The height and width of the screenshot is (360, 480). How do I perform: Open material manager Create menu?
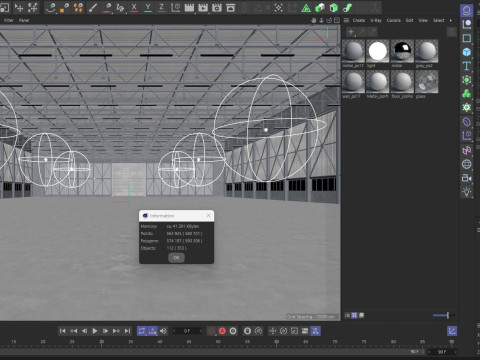[x=359, y=20]
